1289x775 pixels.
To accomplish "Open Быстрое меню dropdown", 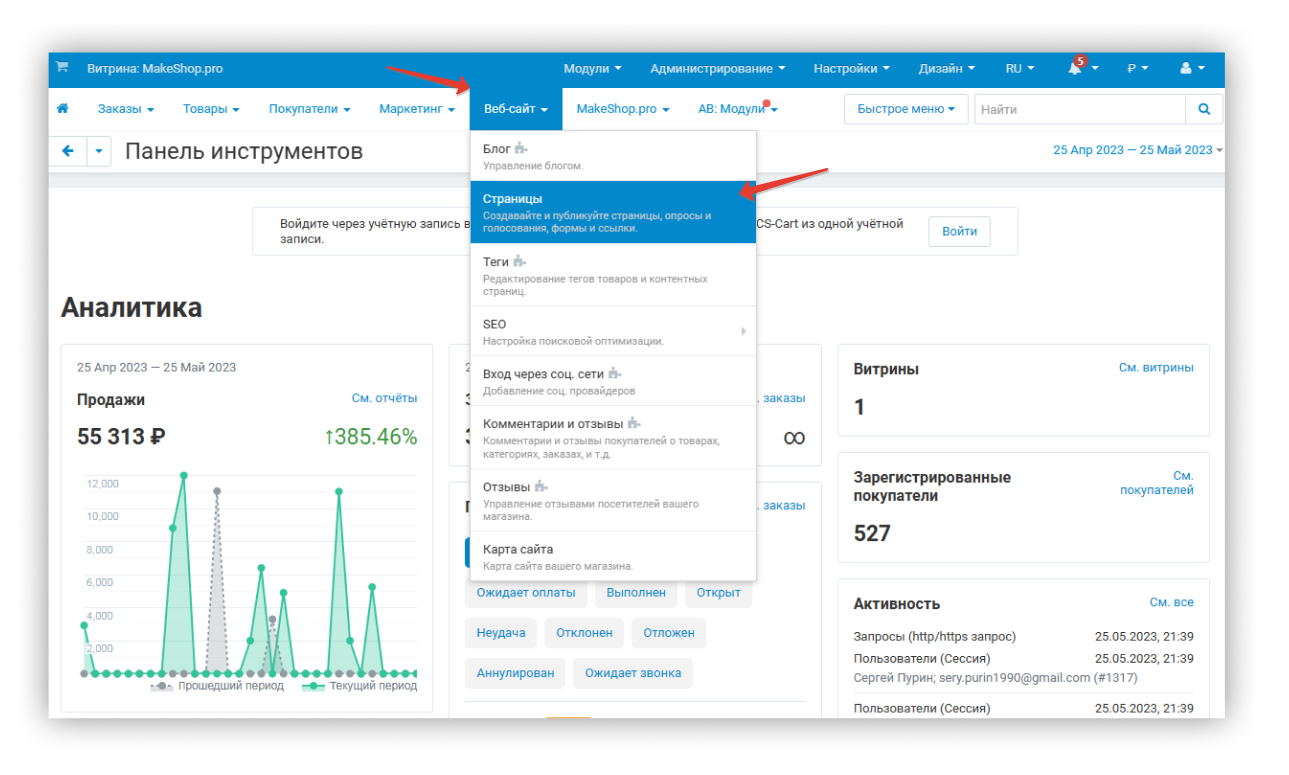I will click(905, 109).
